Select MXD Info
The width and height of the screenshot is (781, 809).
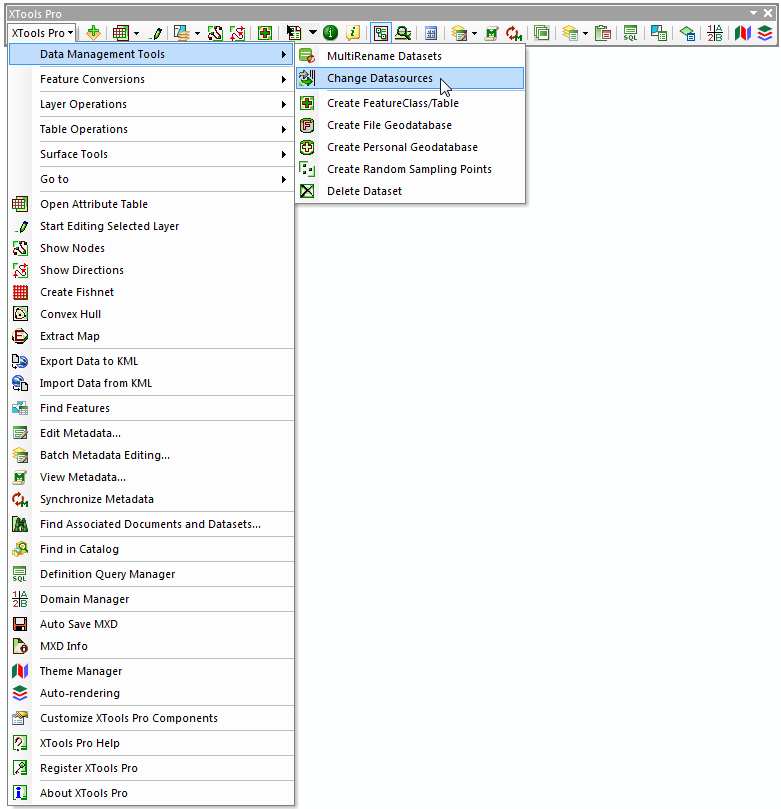pos(151,646)
